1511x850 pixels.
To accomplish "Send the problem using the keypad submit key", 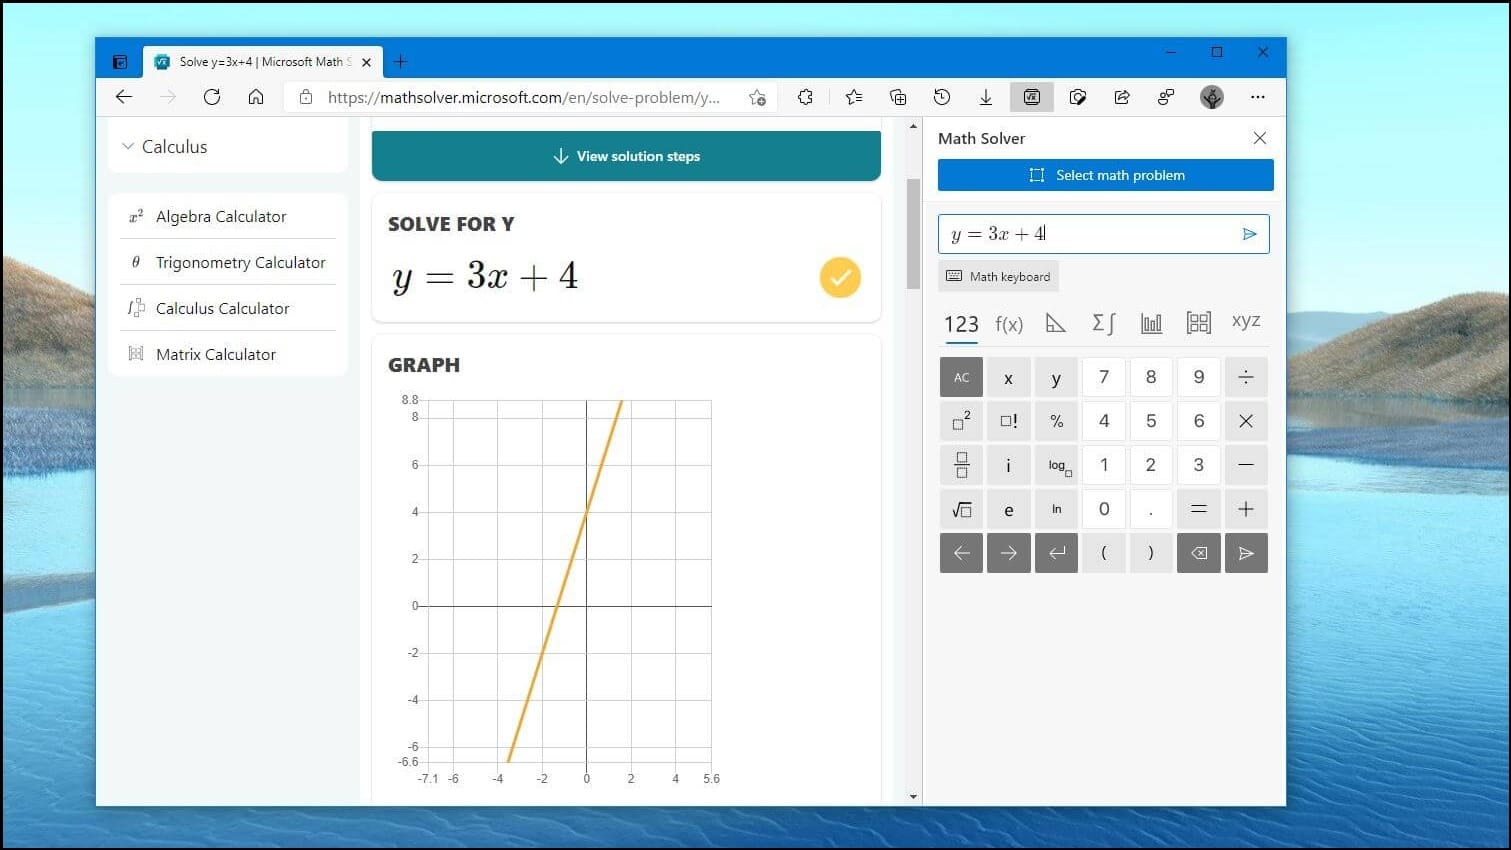I will click(1246, 553).
